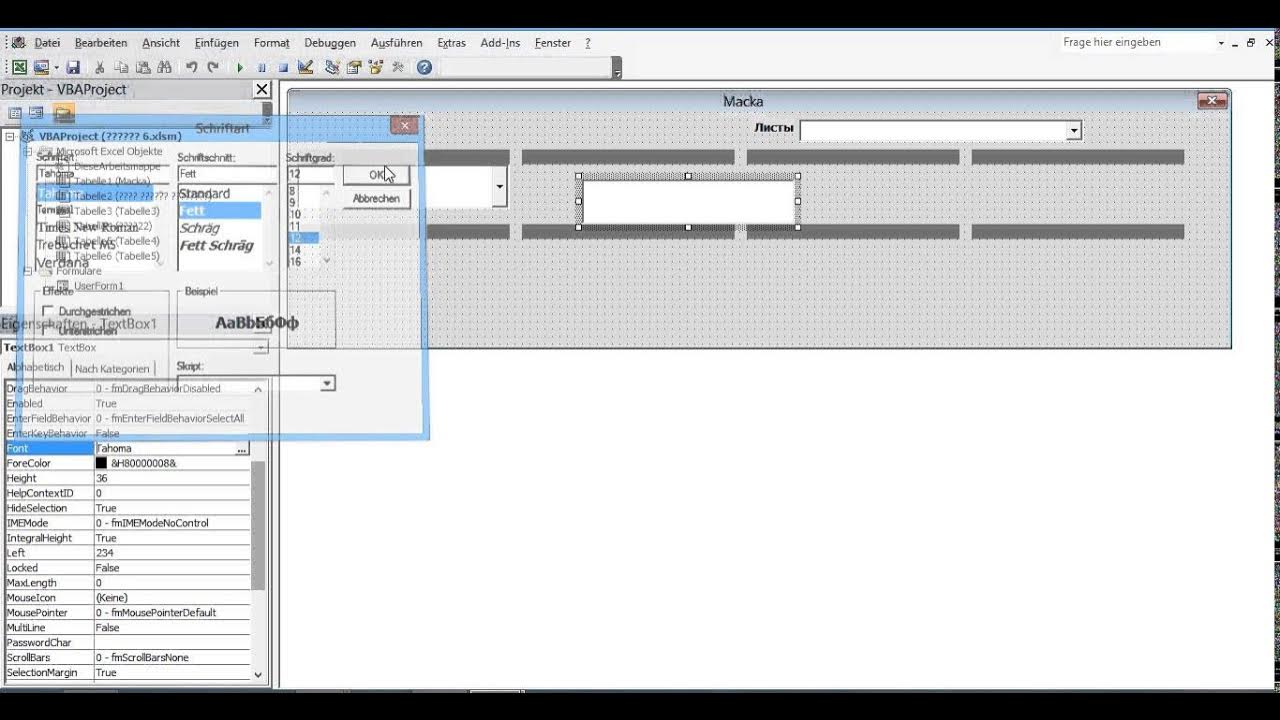Switch to Excel view via toolbar icon
Viewport: 1280px width, 720px height.
click(19, 67)
